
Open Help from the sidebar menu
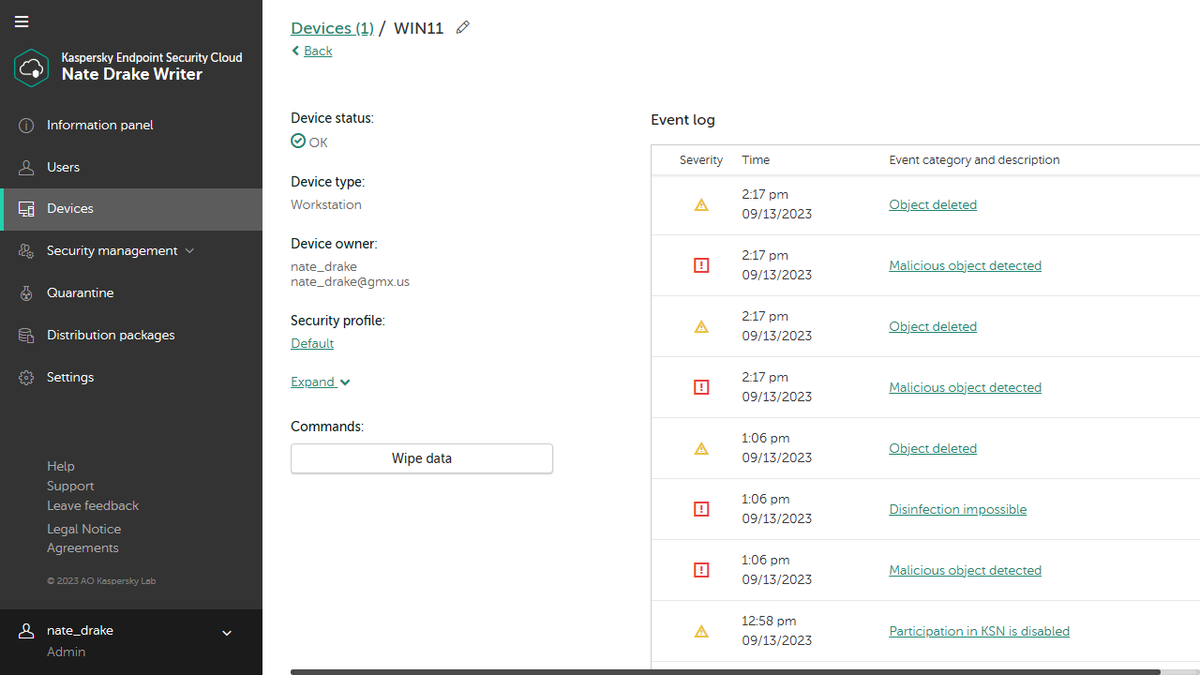click(x=60, y=465)
